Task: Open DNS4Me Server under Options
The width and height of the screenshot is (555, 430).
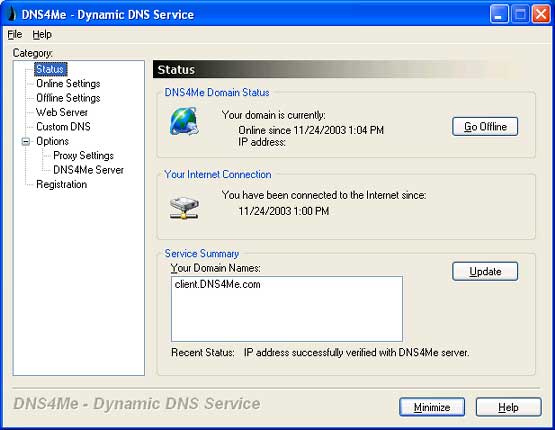Action: 88,170
